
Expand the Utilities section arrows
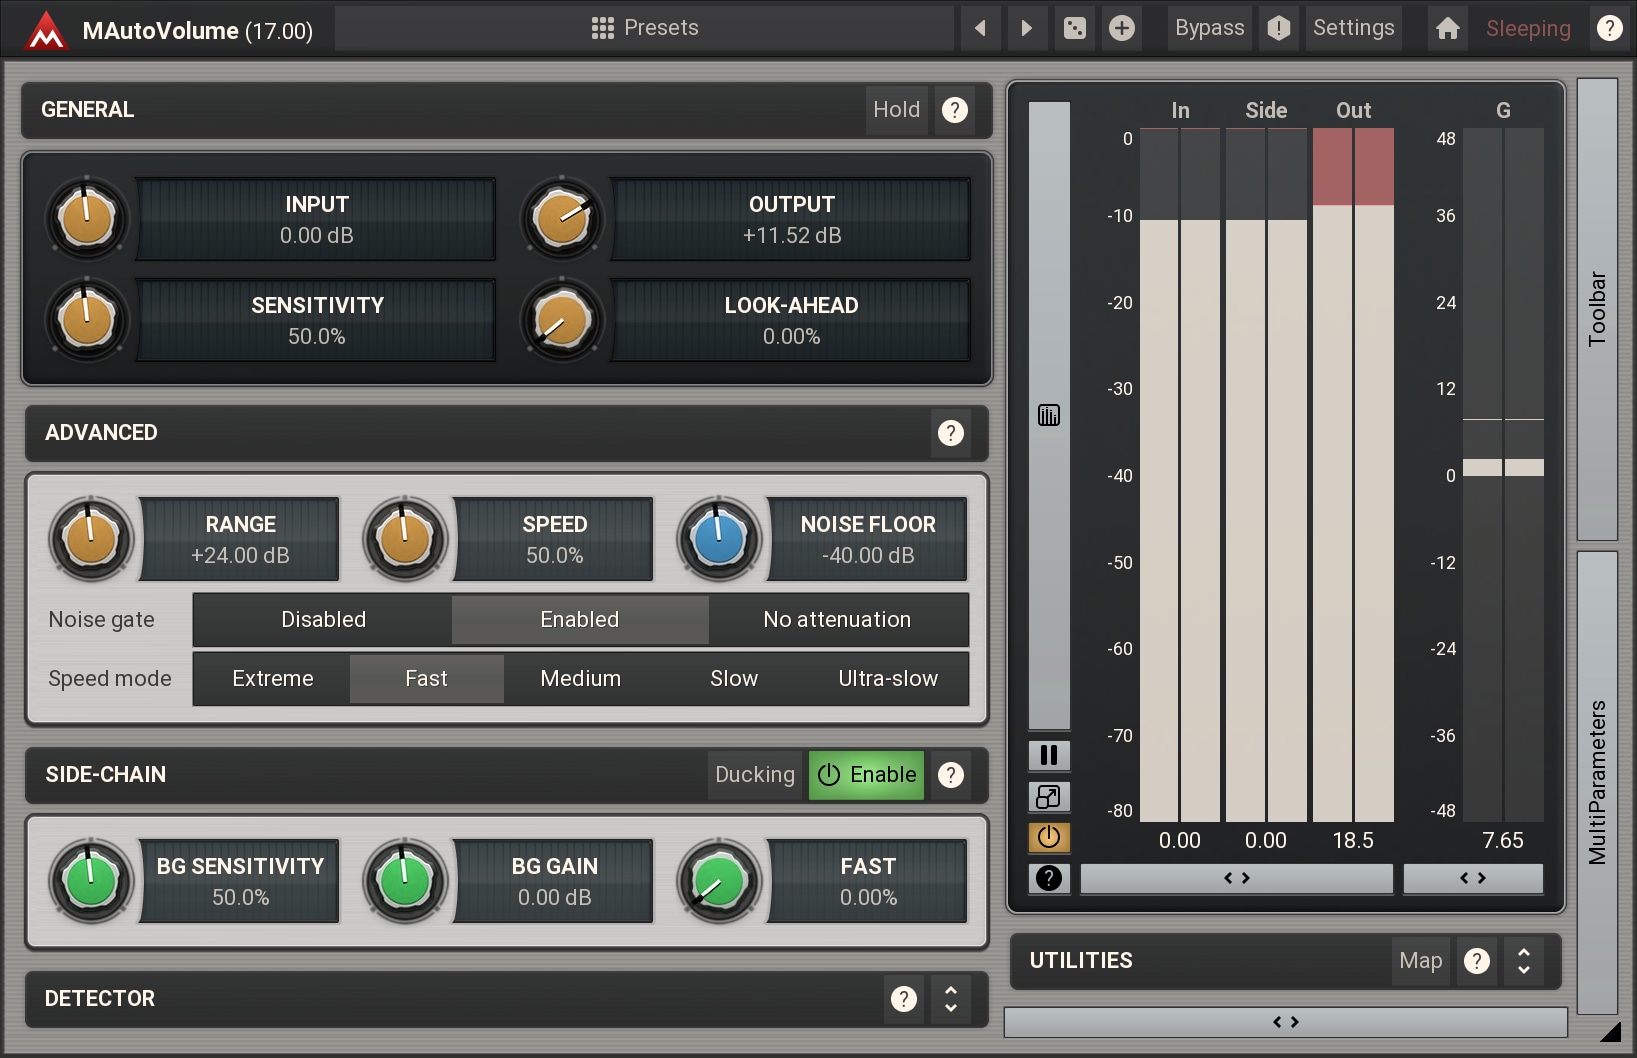tap(1523, 961)
